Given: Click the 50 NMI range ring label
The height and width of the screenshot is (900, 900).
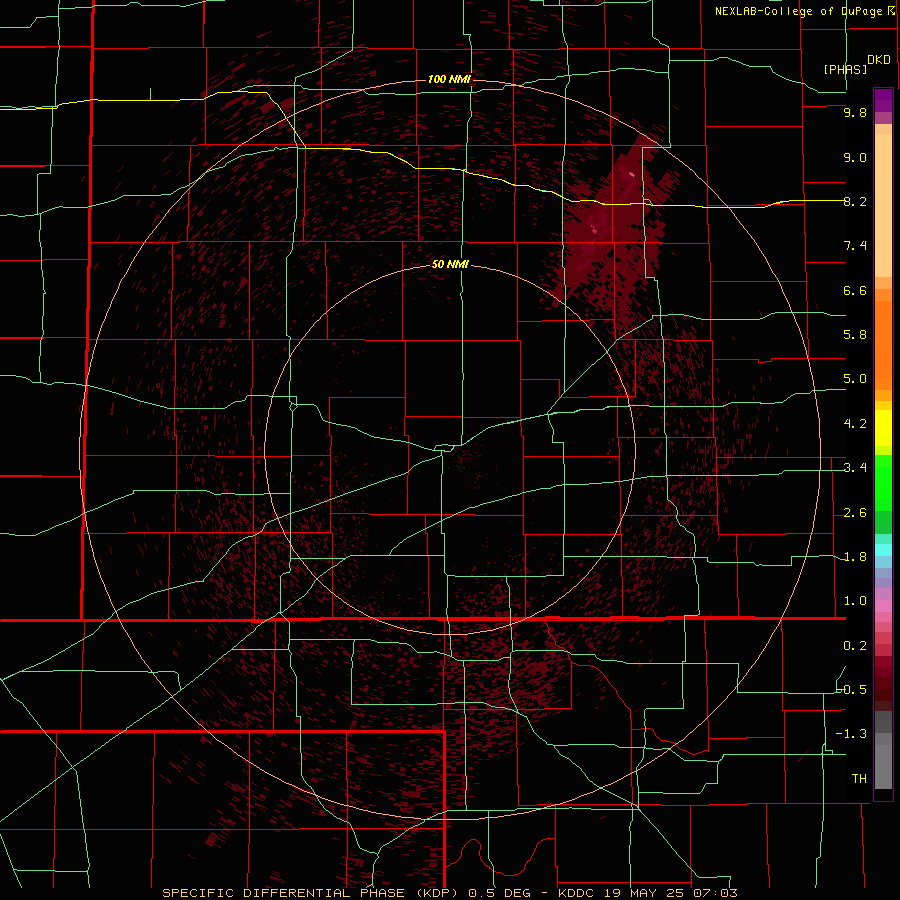Looking at the screenshot, I should (x=450, y=265).
